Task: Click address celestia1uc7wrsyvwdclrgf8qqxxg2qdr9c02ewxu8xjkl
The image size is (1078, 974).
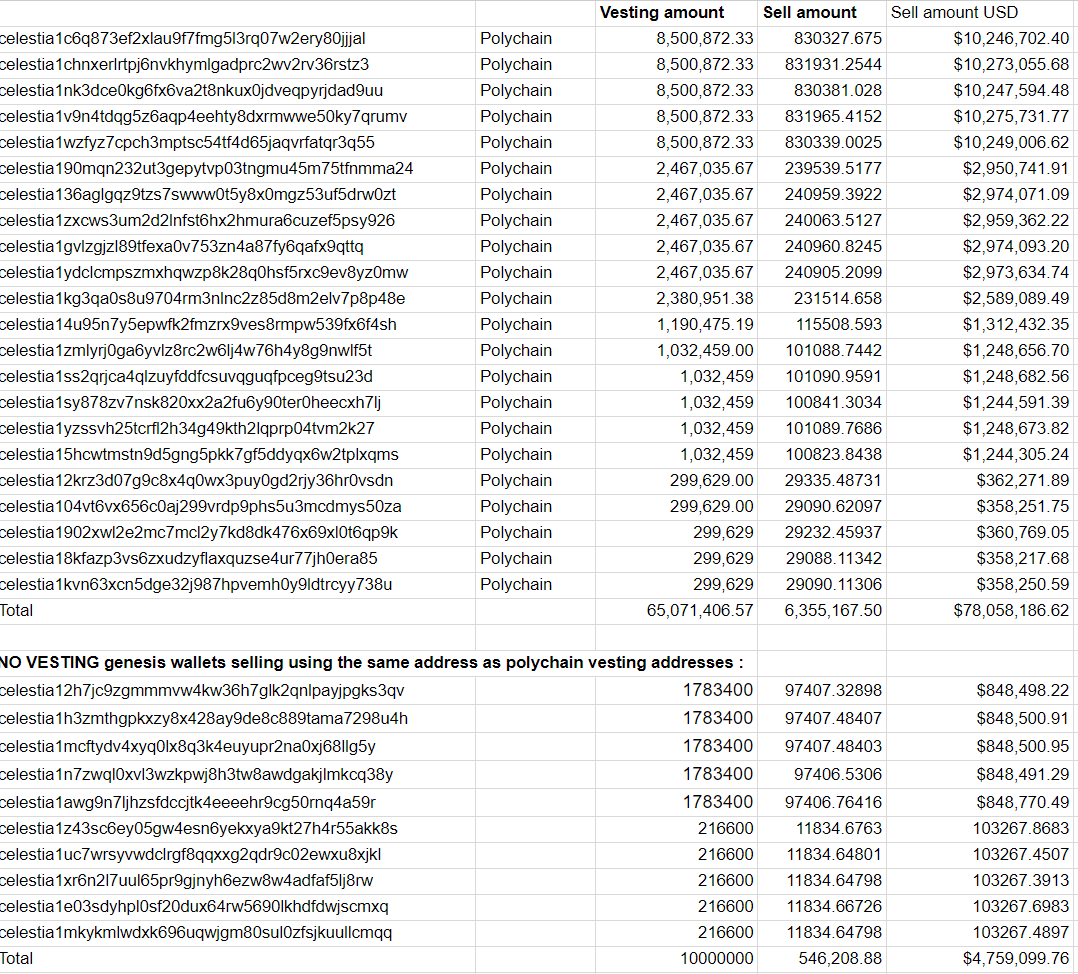Action: [x=190, y=855]
